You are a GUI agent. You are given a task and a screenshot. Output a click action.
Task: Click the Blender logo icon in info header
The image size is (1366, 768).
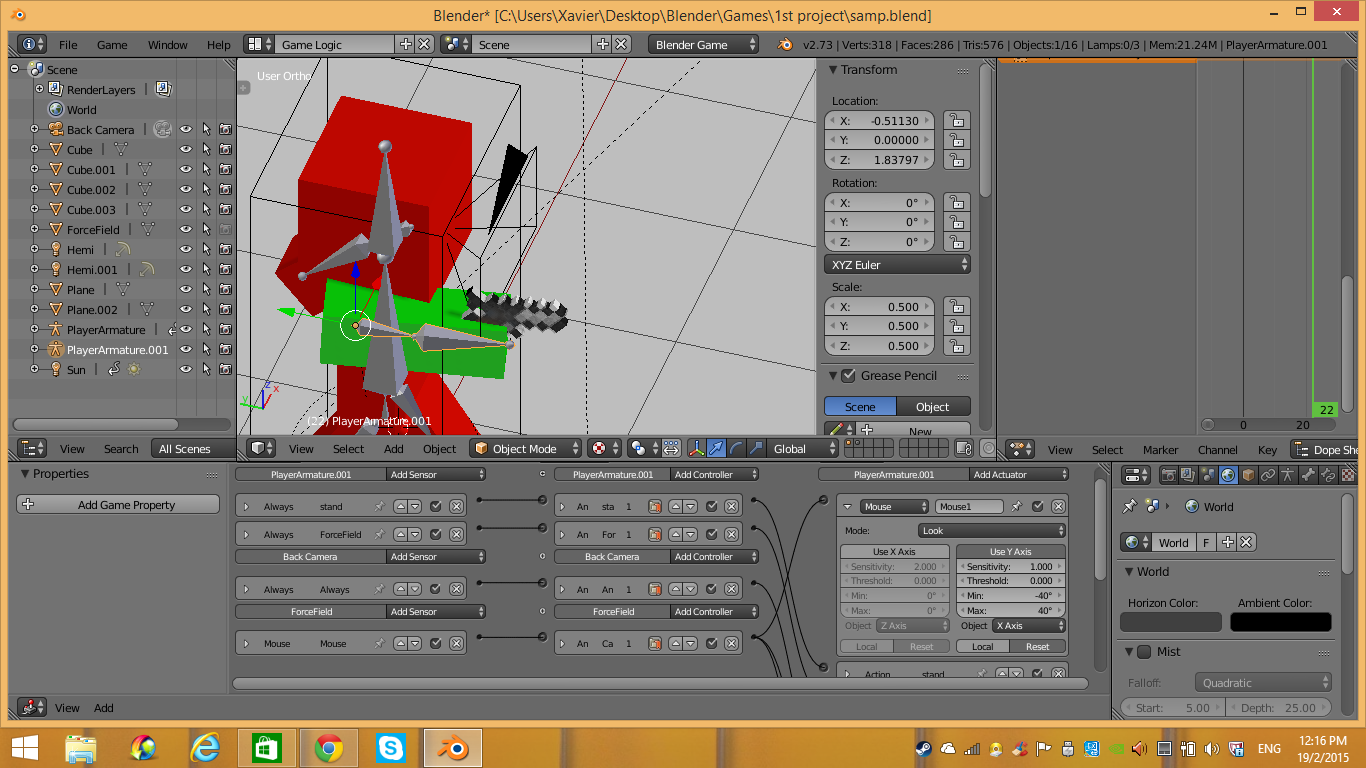point(785,45)
